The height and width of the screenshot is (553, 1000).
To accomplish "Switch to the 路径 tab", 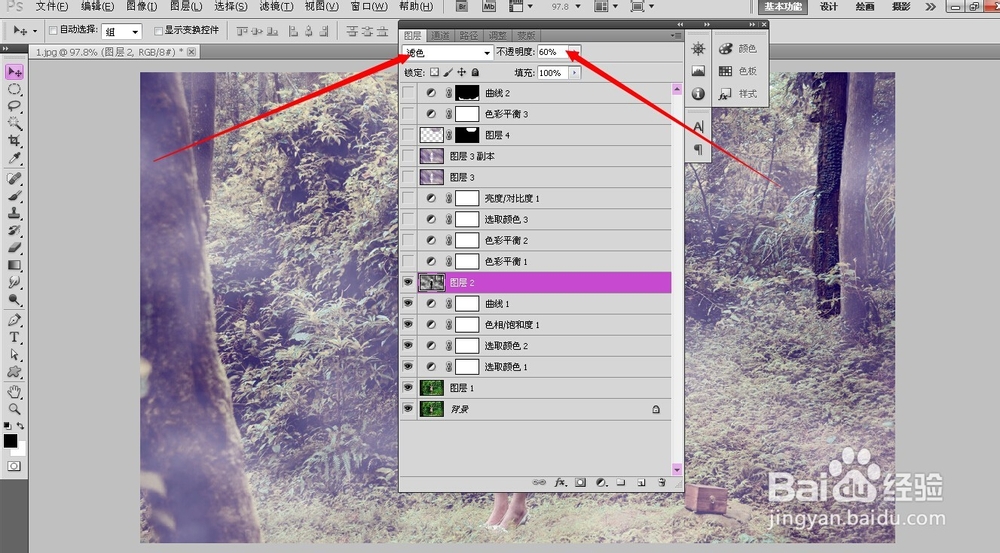I will click(469, 36).
